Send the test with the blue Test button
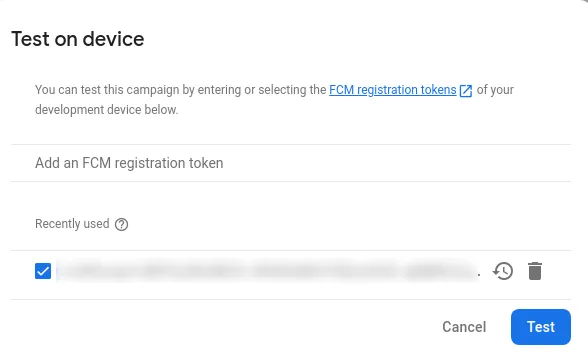The image size is (588, 364). [541, 327]
